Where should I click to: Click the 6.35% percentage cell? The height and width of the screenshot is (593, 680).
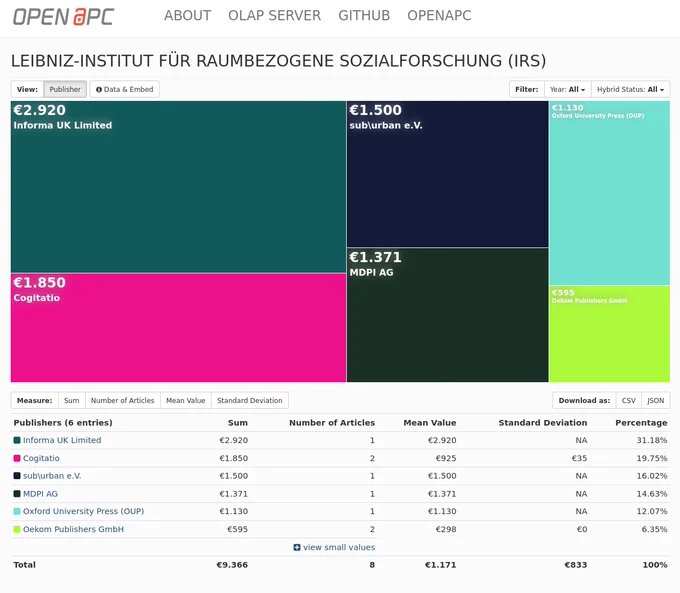click(x=654, y=529)
